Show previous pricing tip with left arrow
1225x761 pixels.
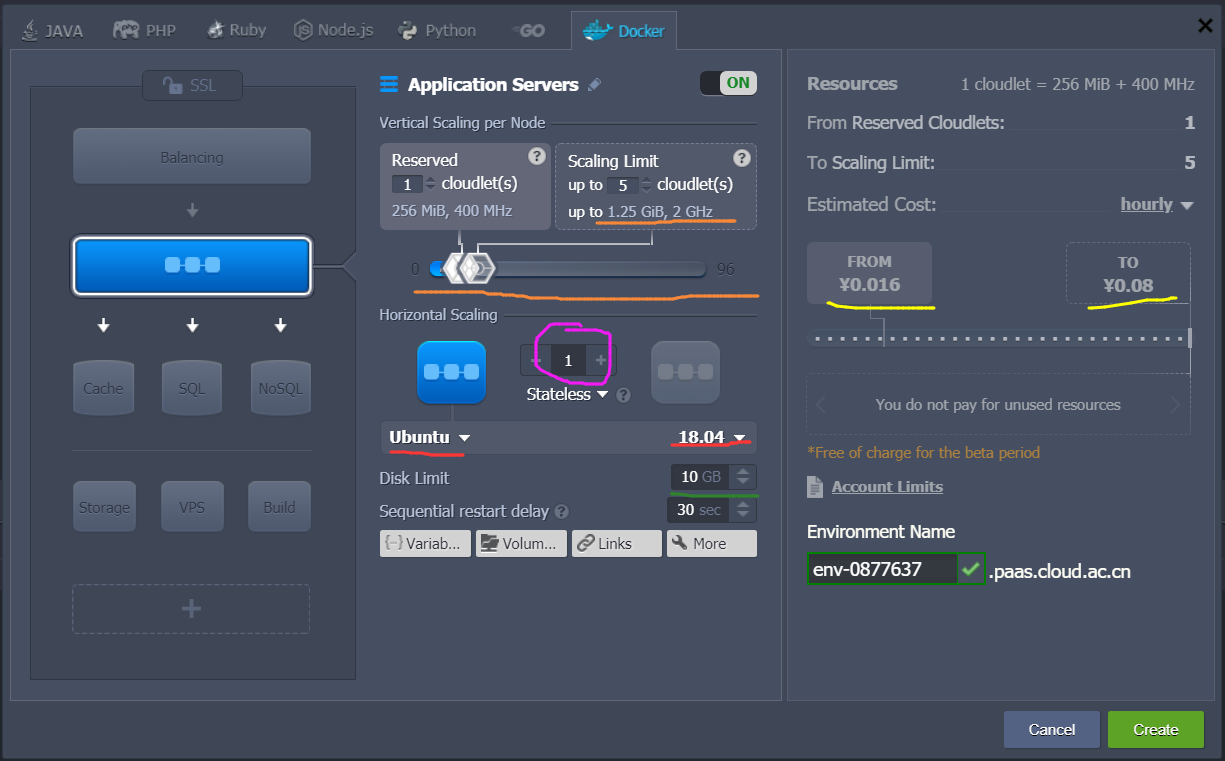click(x=821, y=405)
